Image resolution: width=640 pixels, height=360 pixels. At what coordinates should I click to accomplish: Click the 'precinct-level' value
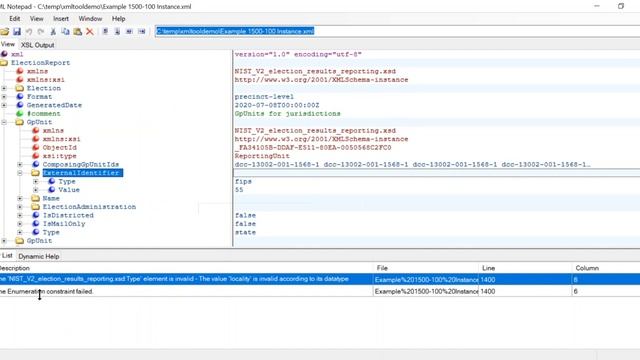tap(264, 97)
